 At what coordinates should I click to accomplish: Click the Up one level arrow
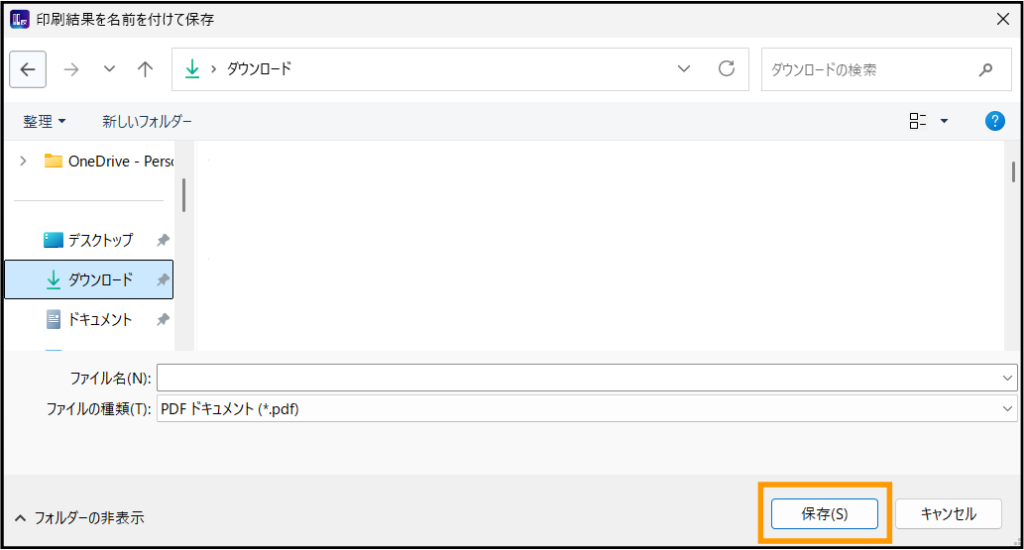click(x=145, y=69)
